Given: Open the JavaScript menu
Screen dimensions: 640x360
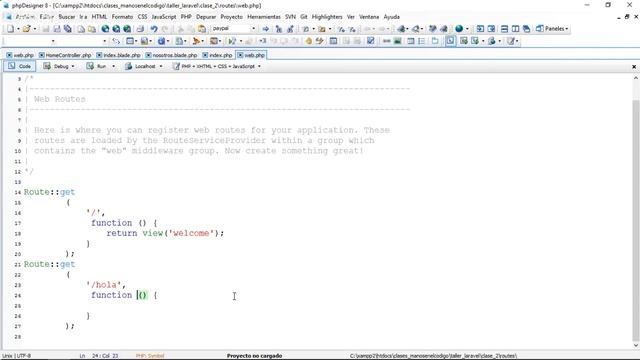Looking at the screenshot, I should pos(164,17).
